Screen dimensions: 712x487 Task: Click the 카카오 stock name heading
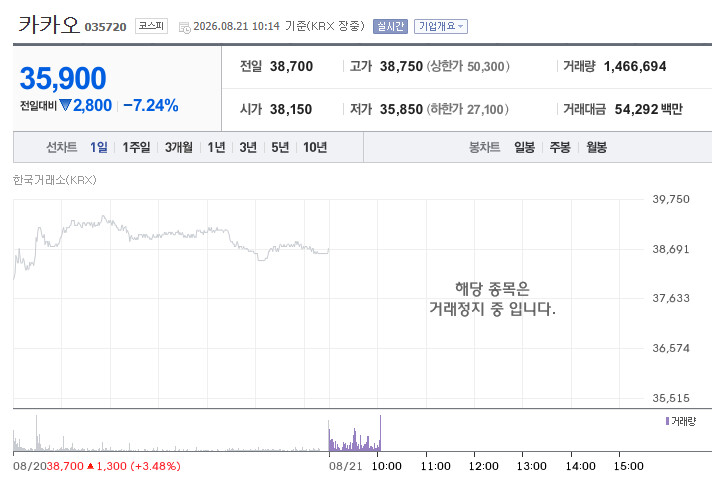point(49,25)
